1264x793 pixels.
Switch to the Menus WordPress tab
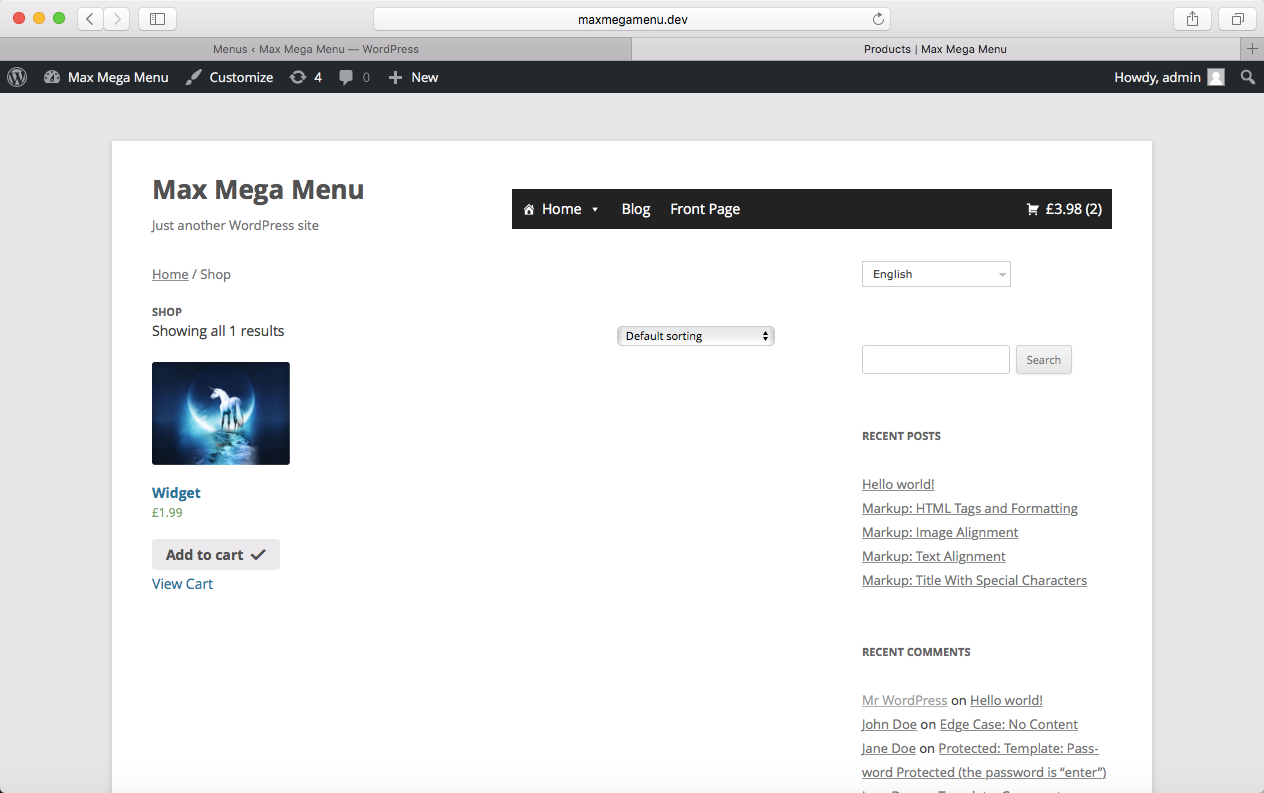point(316,48)
